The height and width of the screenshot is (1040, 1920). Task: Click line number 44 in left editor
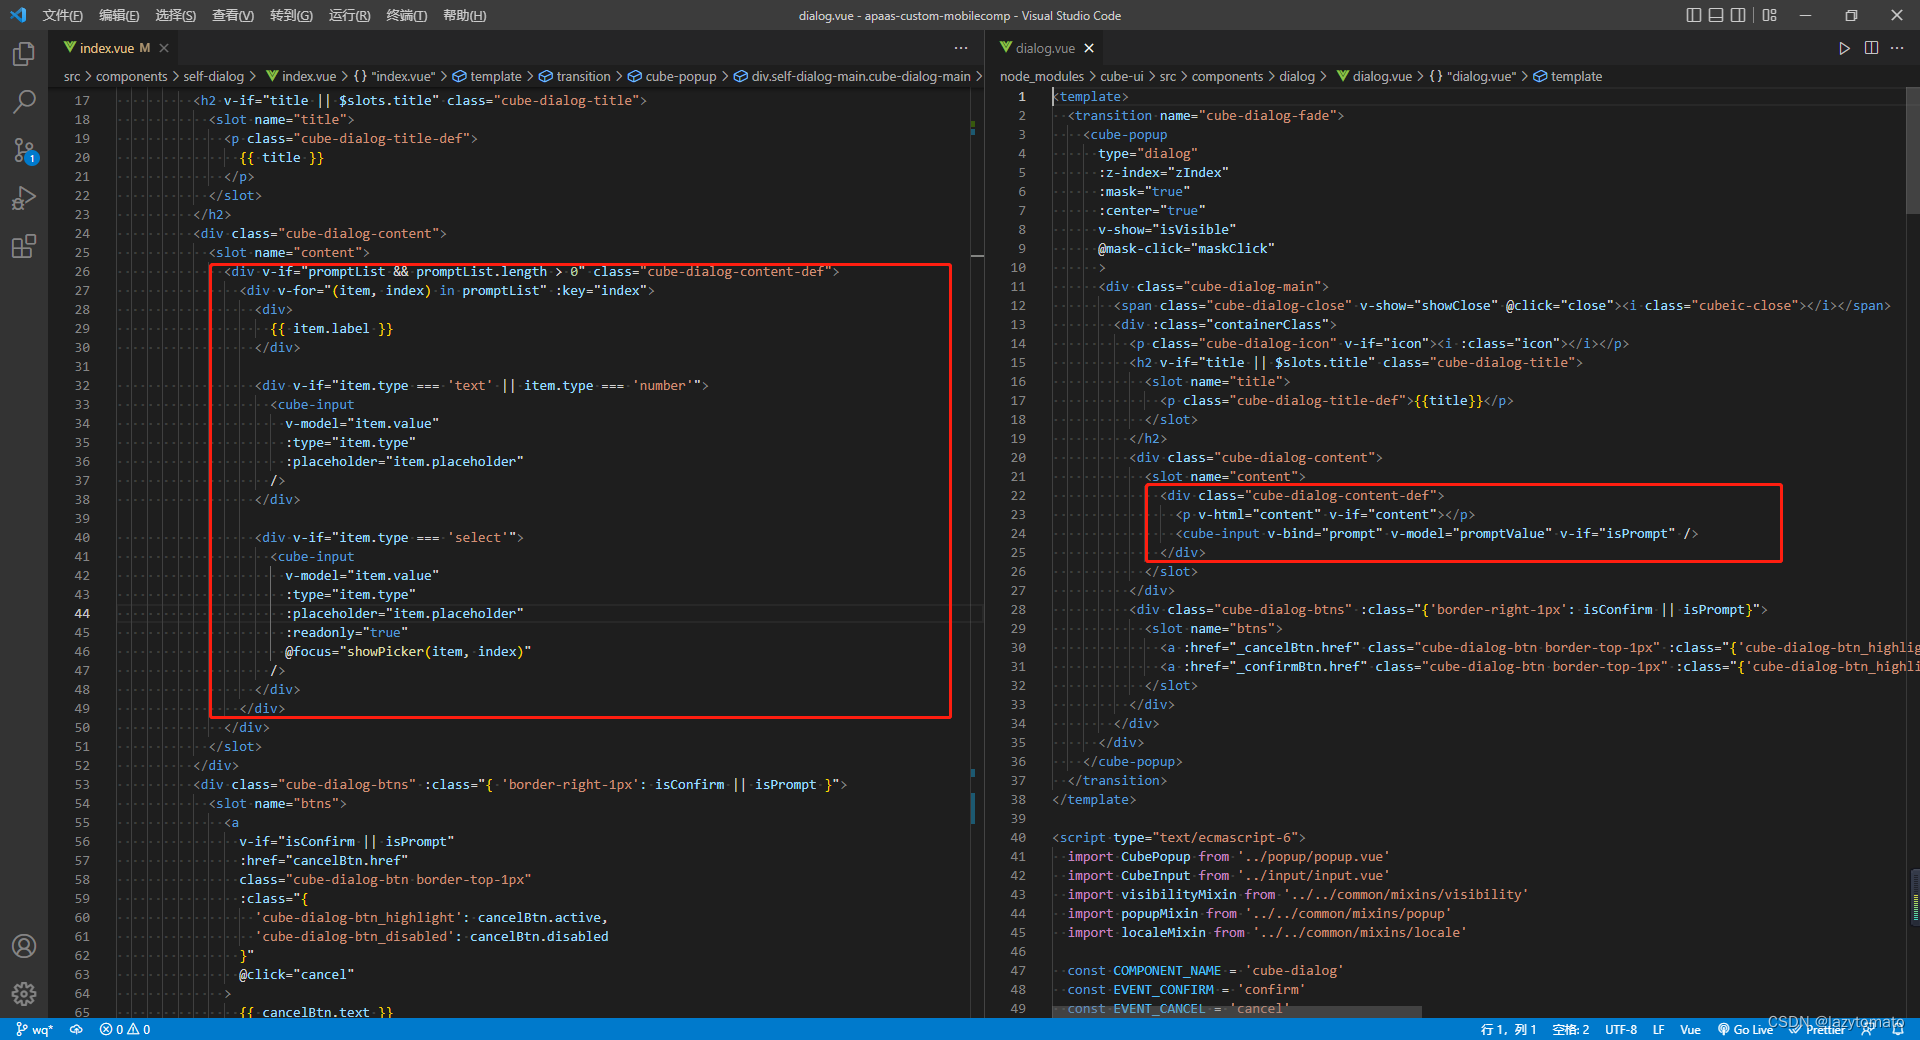point(82,613)
